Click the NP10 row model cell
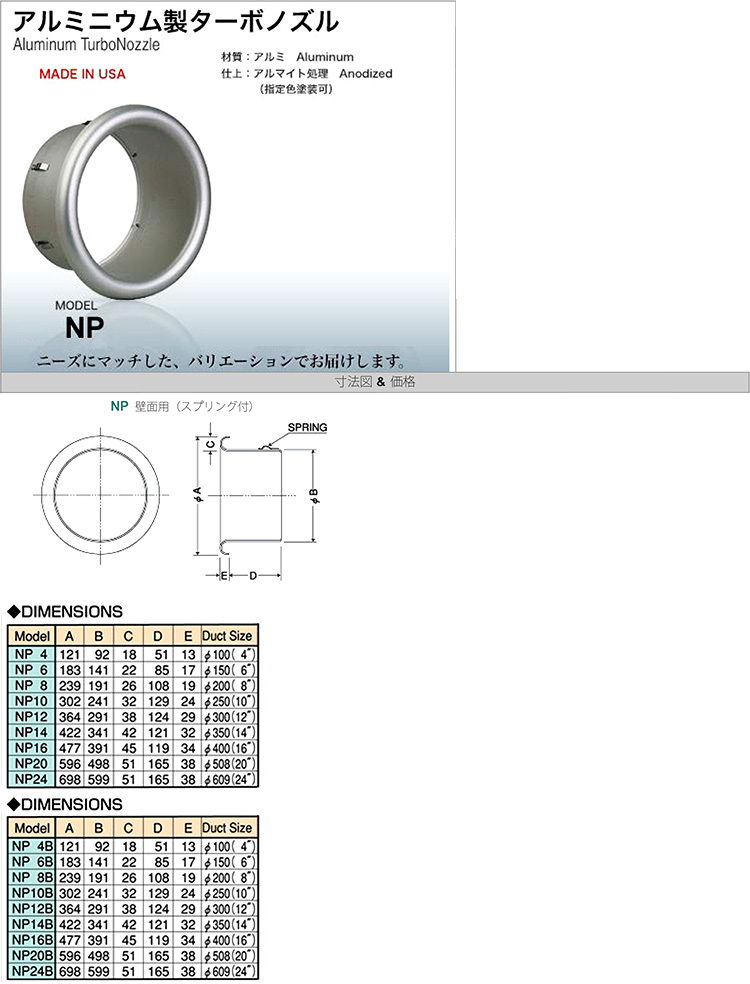 [32, 701]
